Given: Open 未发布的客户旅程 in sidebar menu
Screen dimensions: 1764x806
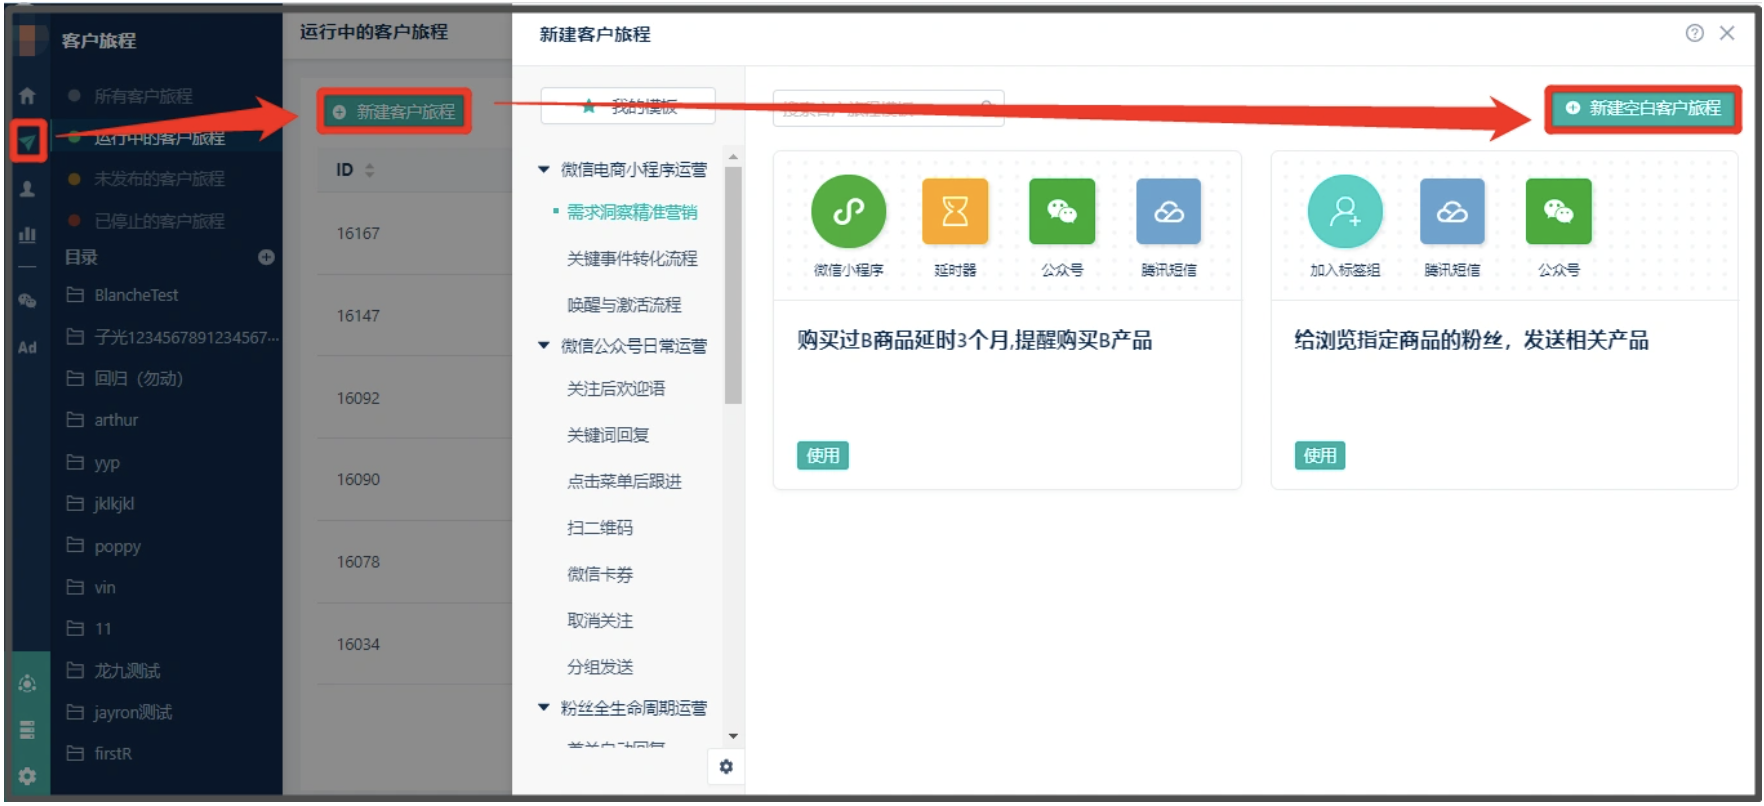Looking at the screenshot, I should tap(159, 179).
